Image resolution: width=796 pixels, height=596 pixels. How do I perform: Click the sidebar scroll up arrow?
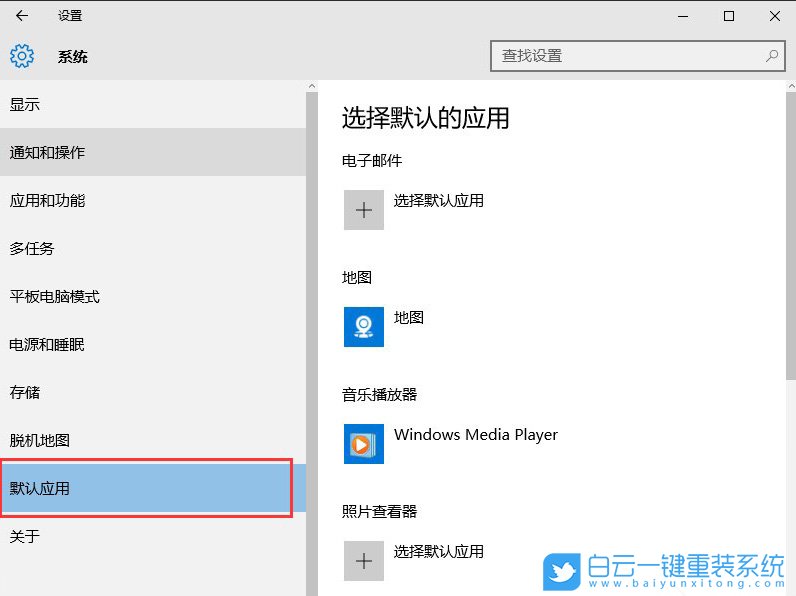pos(312,86)
